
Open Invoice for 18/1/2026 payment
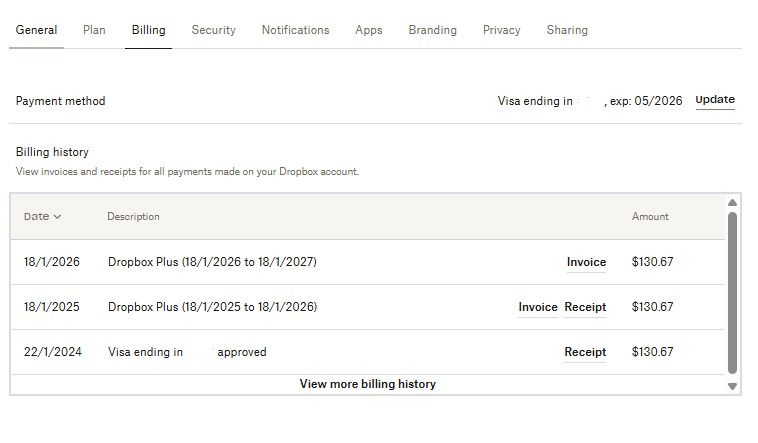586,262
